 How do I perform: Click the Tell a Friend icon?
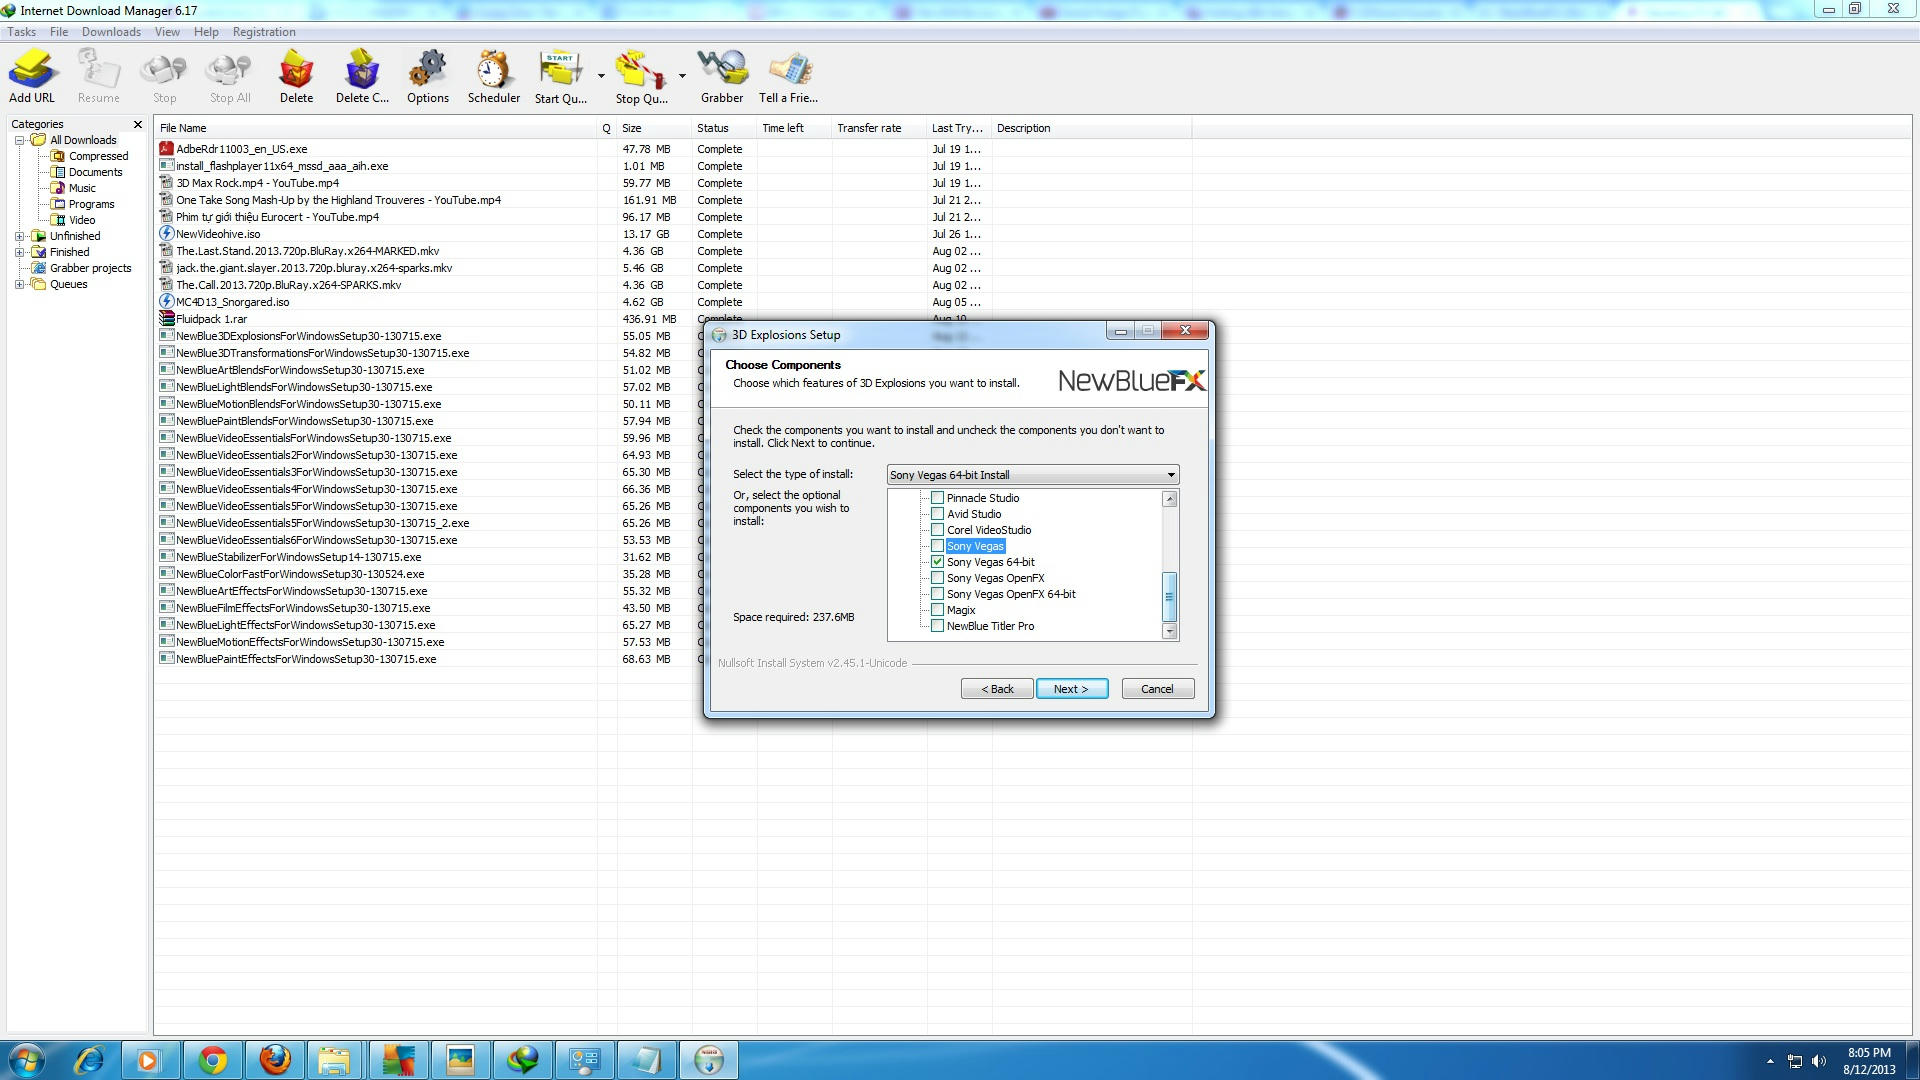789,76
